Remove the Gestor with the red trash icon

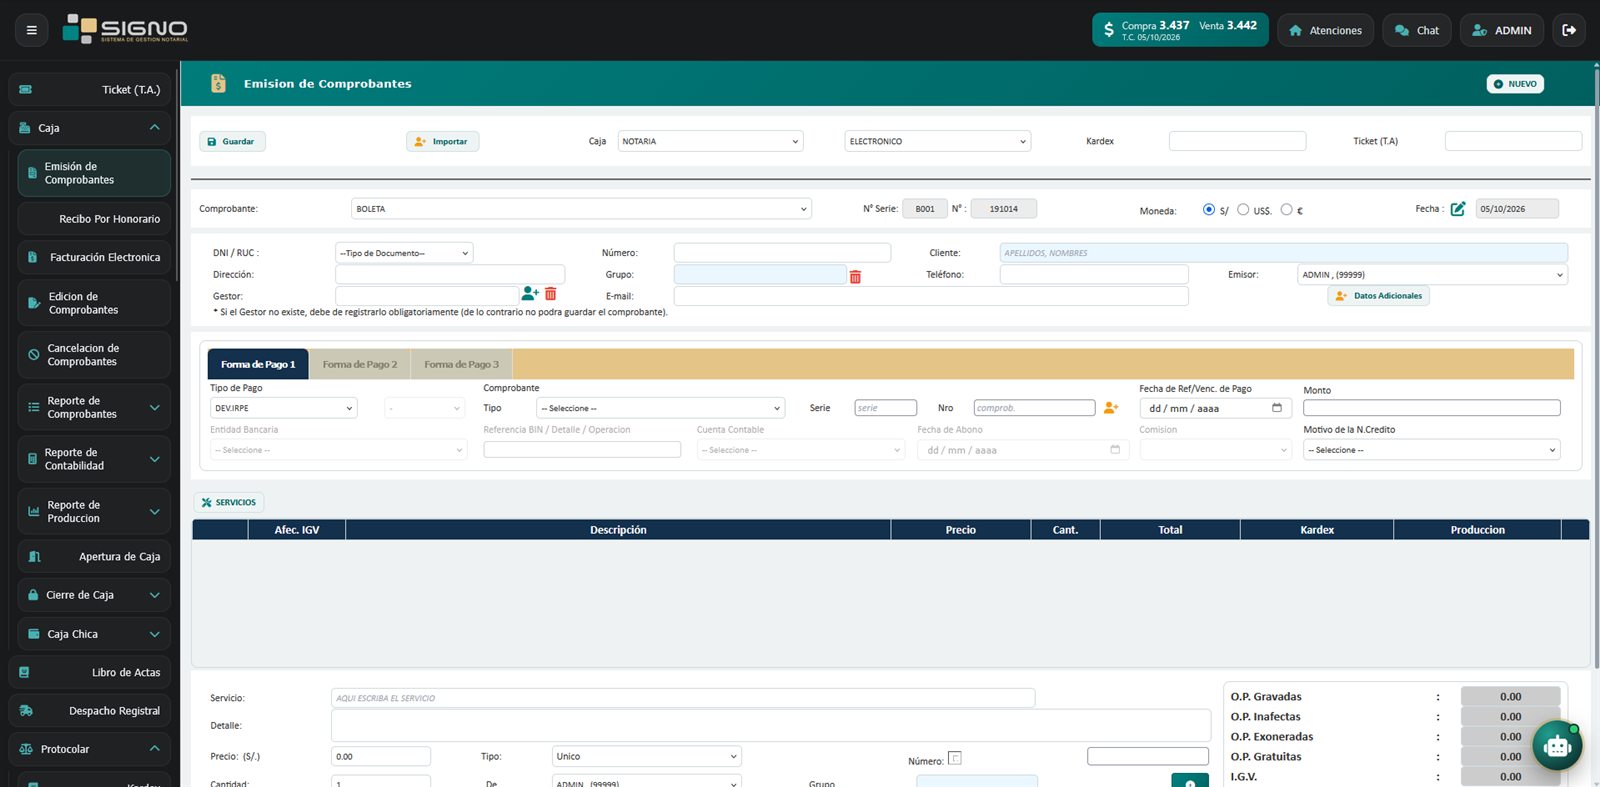tap(550, 294)
